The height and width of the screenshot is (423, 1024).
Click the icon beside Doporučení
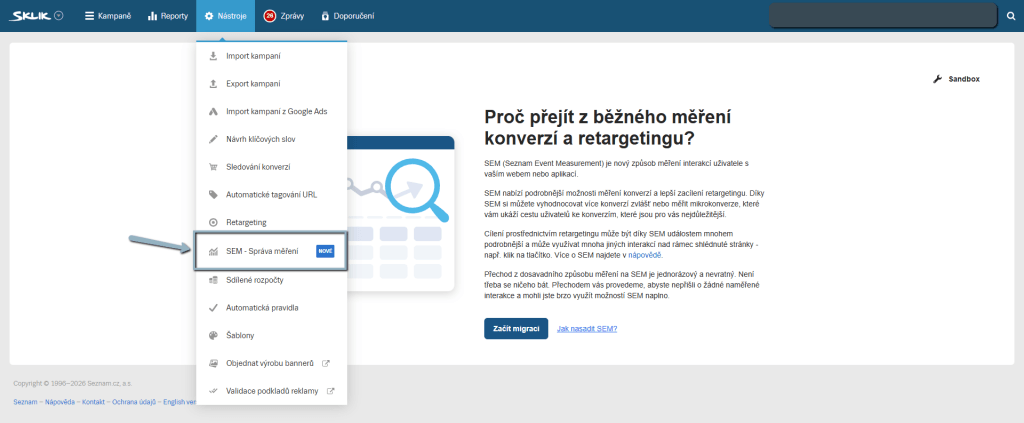[325, 16]
